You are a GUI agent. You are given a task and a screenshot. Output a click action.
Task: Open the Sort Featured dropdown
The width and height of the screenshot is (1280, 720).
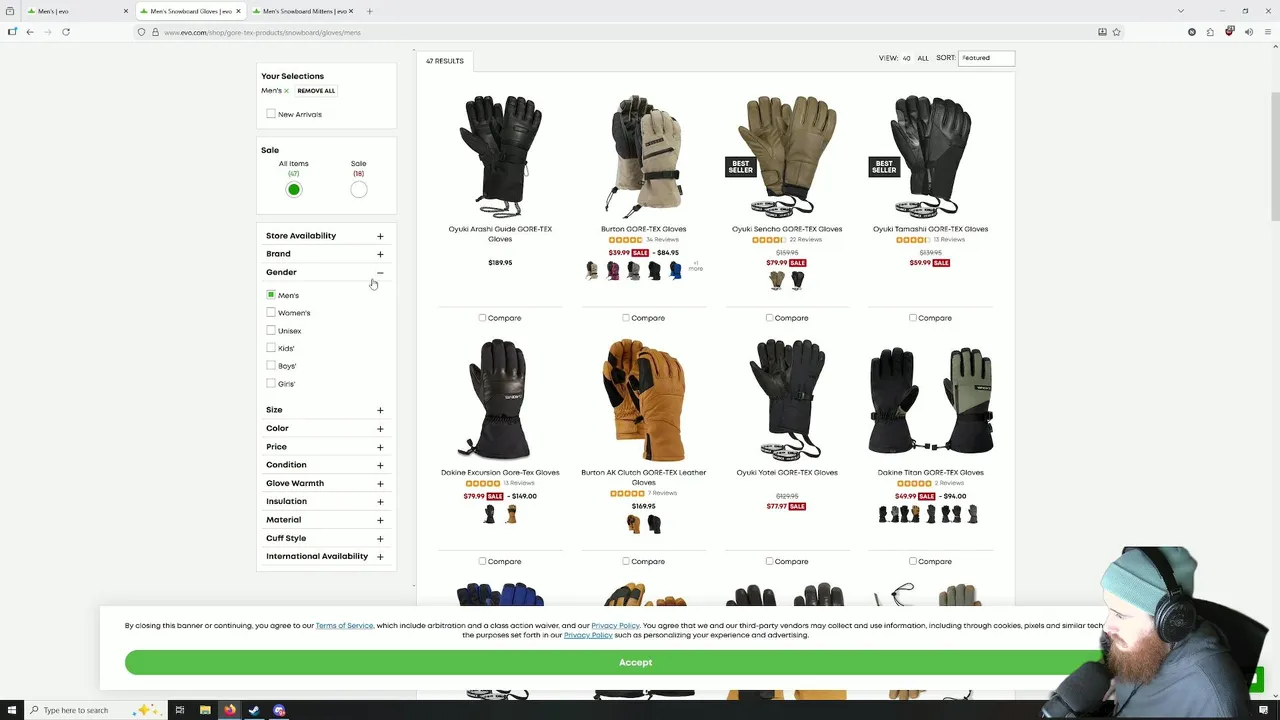pos(986,58)
